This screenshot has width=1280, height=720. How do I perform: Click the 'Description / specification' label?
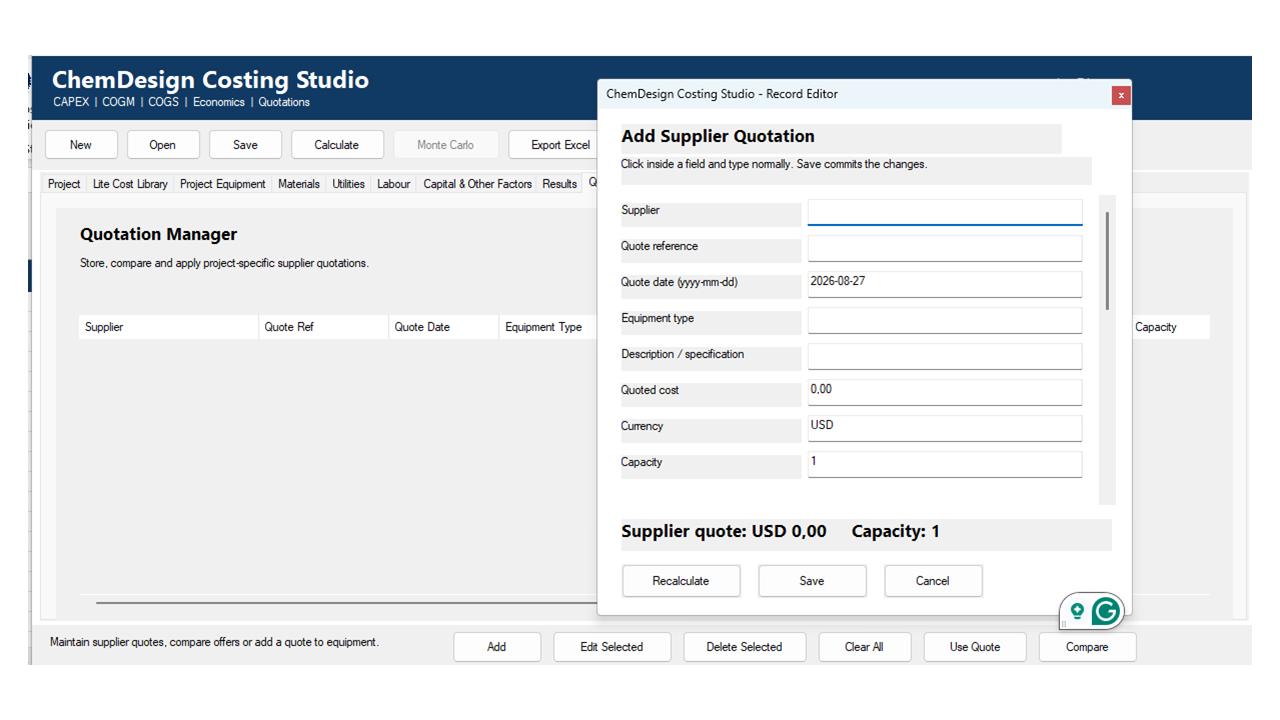pos(683,354)
